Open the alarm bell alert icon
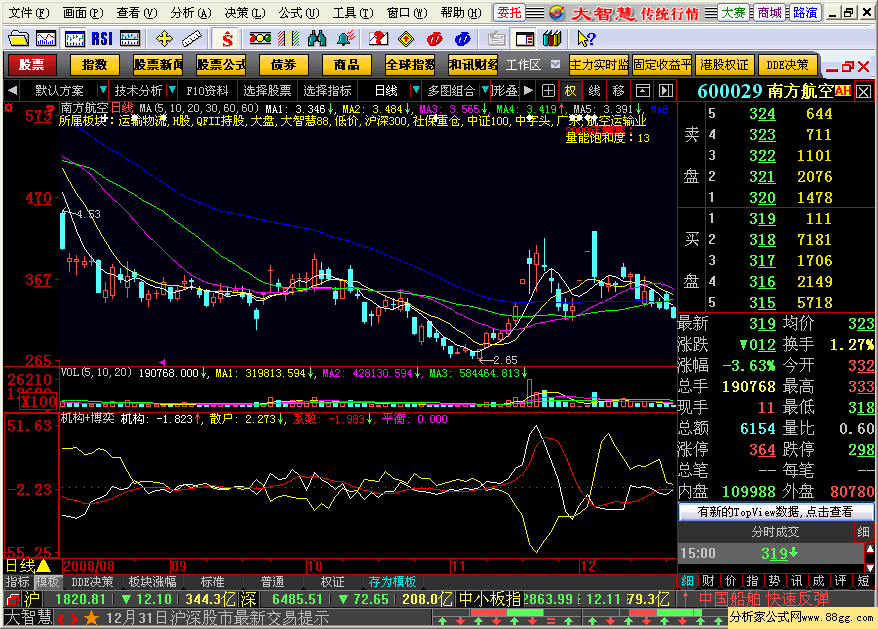The height and width of the screenshot is (629, 878). (345, 39)
